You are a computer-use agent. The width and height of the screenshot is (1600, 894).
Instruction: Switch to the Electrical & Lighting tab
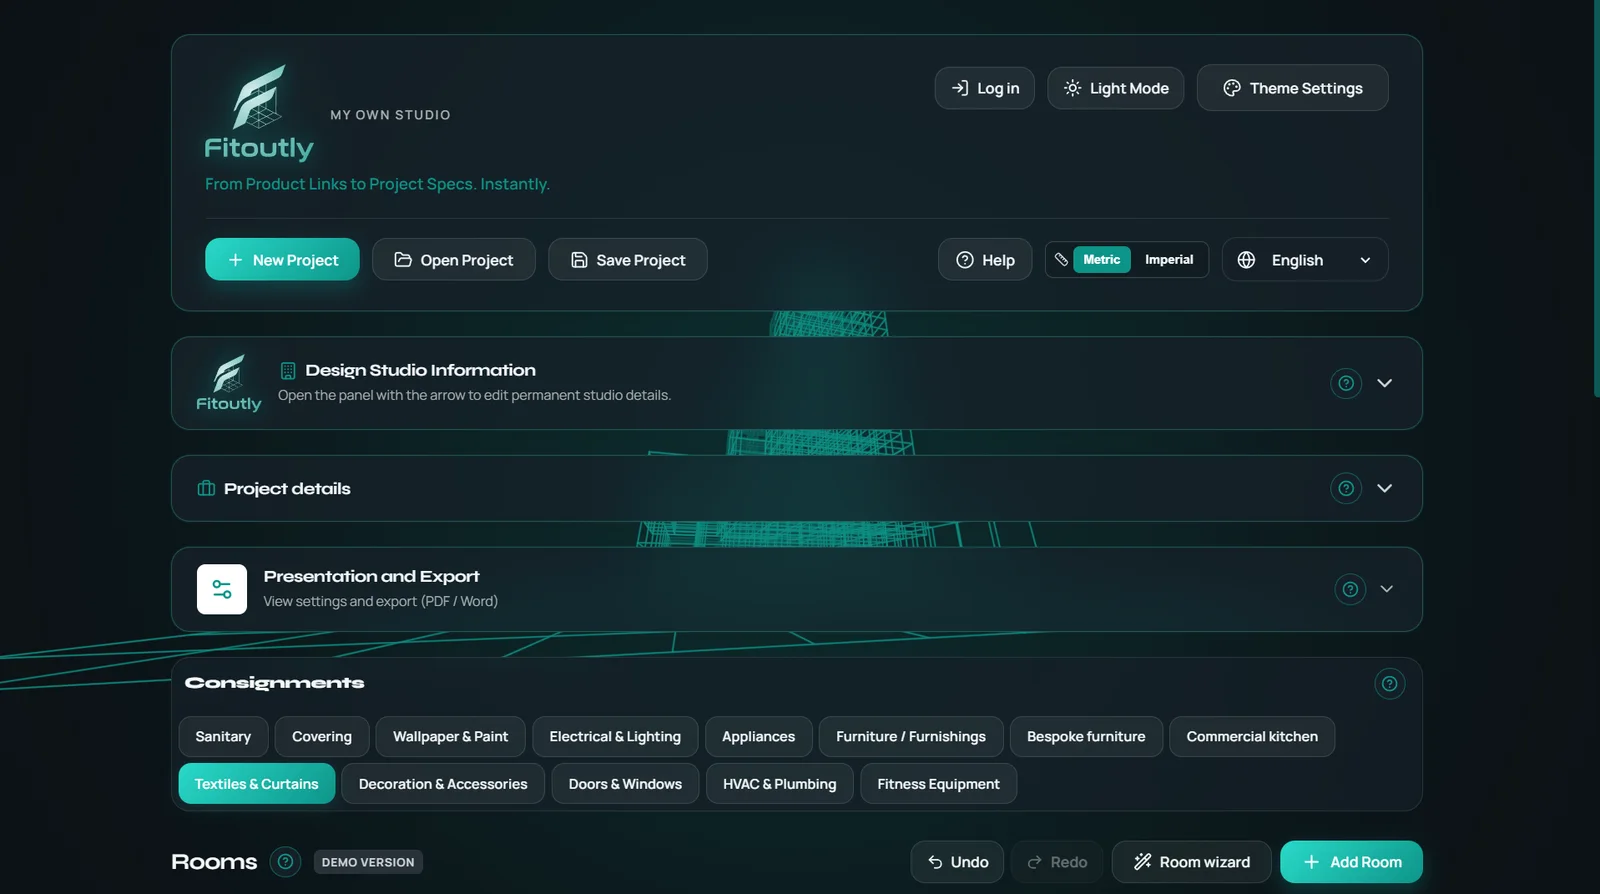615,737
